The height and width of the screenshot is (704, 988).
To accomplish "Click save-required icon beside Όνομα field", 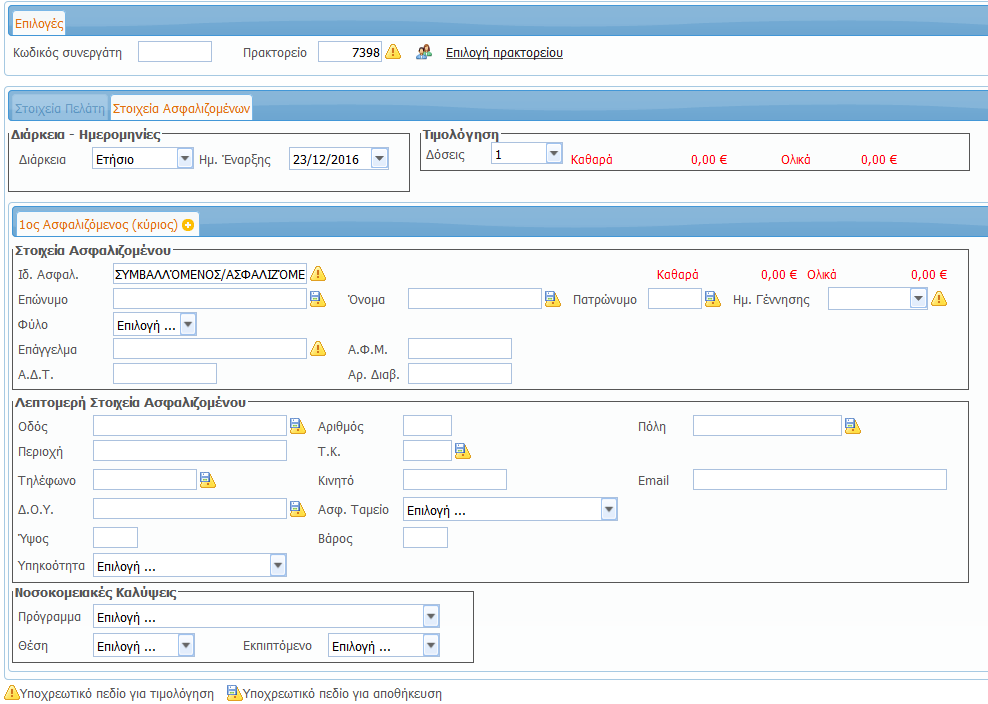I will click(553, 299).
